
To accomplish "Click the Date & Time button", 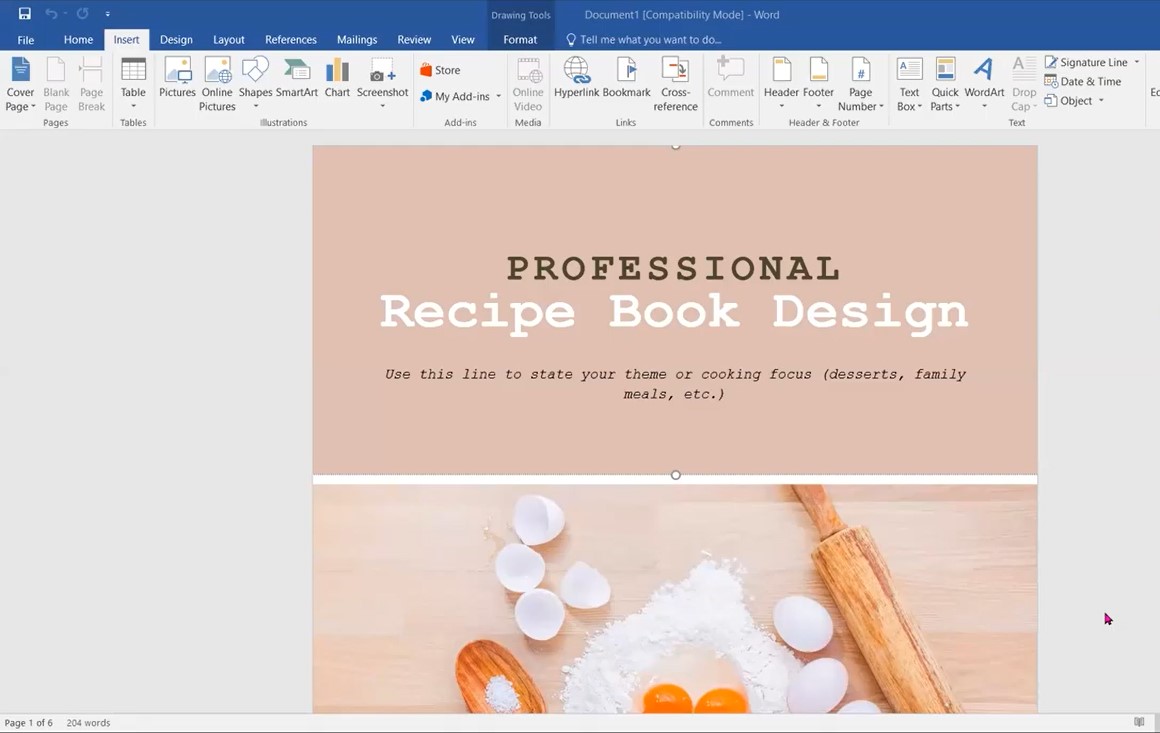I will tap(1083, 82).
